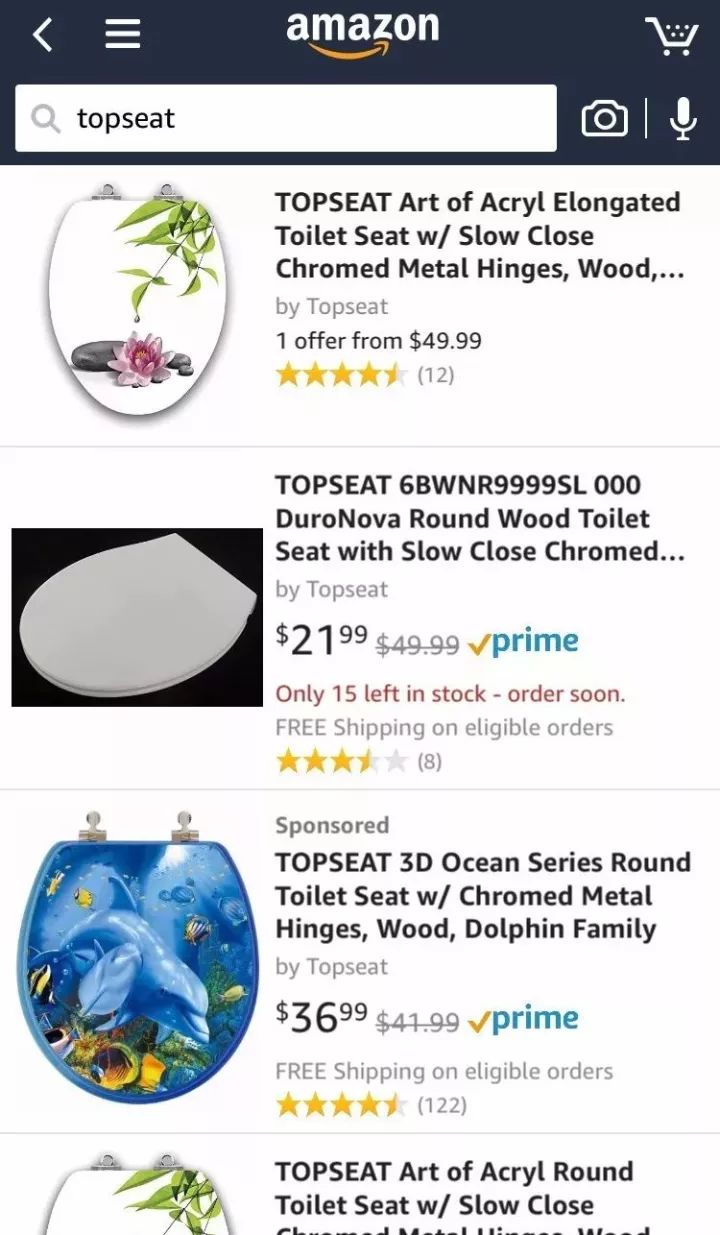Start voice search with microphone icon
This screenshot has width=720, height=1235.
click(x=684, y=119)
